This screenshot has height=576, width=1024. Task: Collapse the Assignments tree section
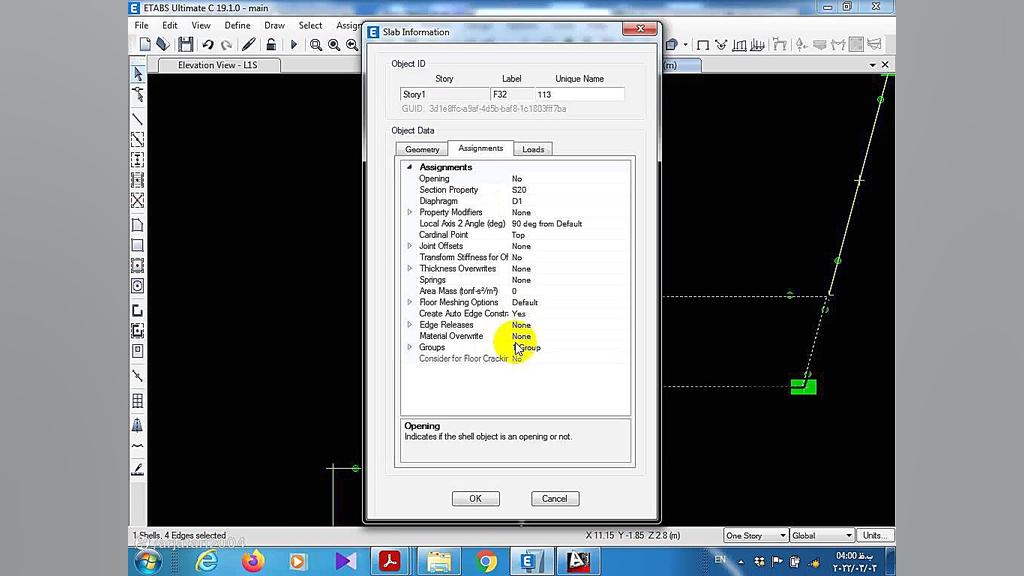coord(409,167)
